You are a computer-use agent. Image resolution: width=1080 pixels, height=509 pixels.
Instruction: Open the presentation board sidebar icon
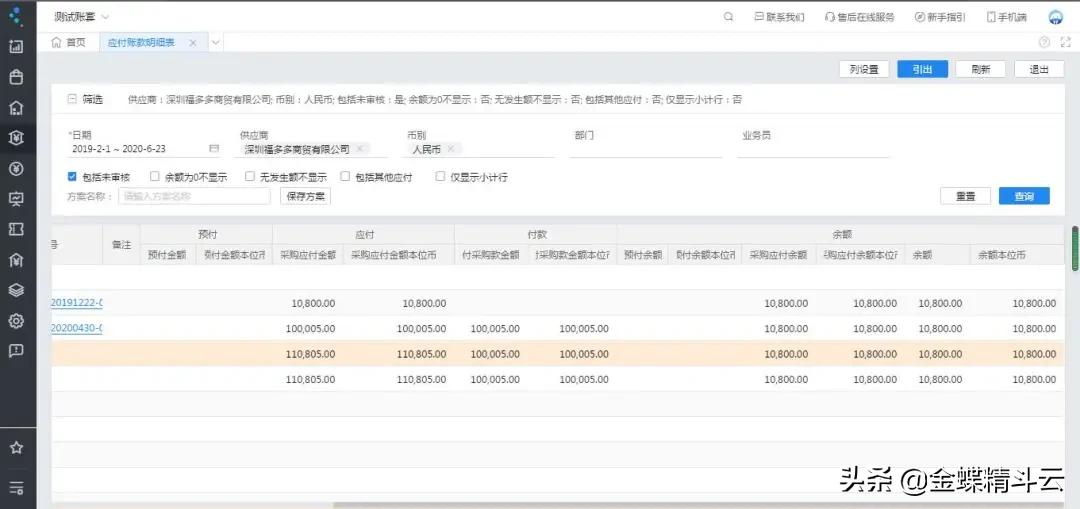tap(17, 199)
